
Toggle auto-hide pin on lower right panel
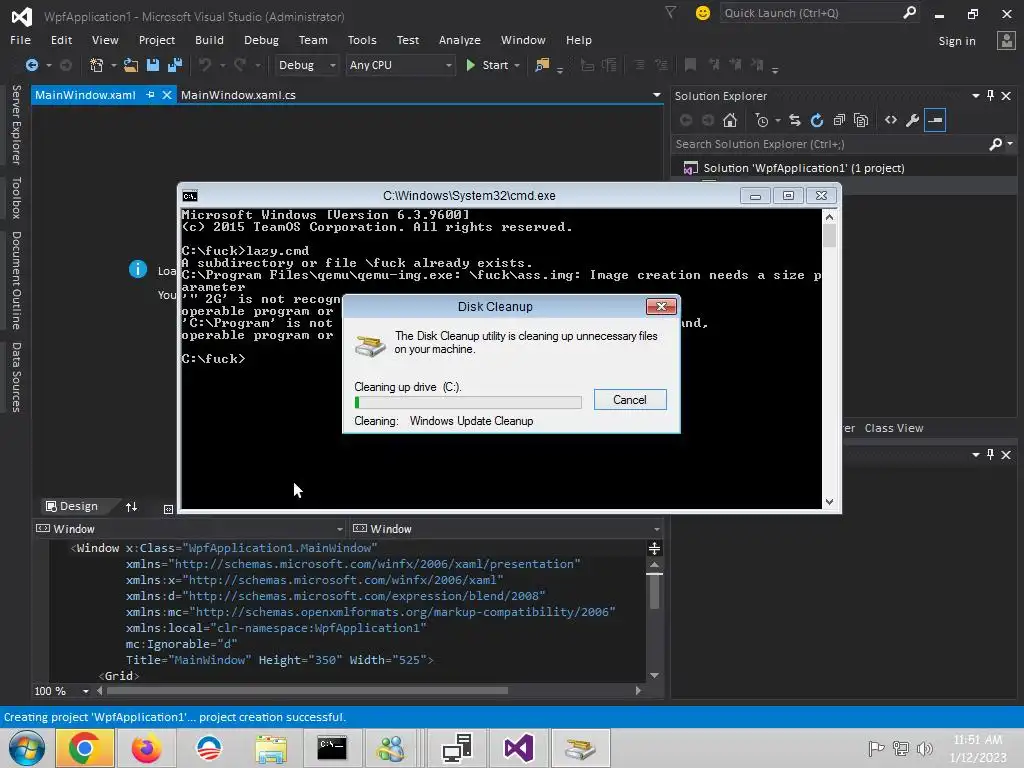click(x=990, y=454)
